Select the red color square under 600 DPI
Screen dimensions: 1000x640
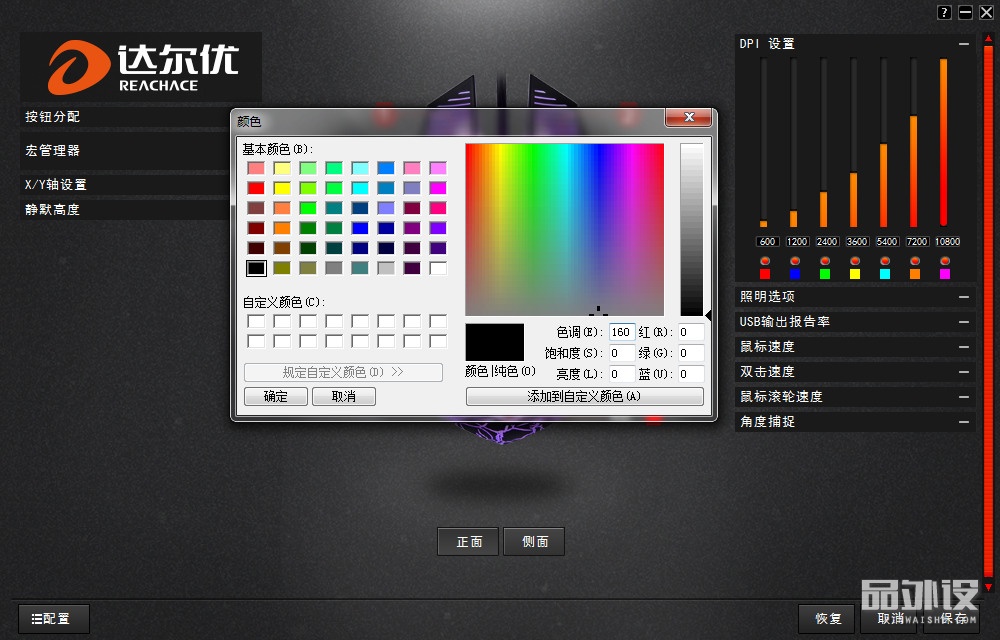click(765, 273)
